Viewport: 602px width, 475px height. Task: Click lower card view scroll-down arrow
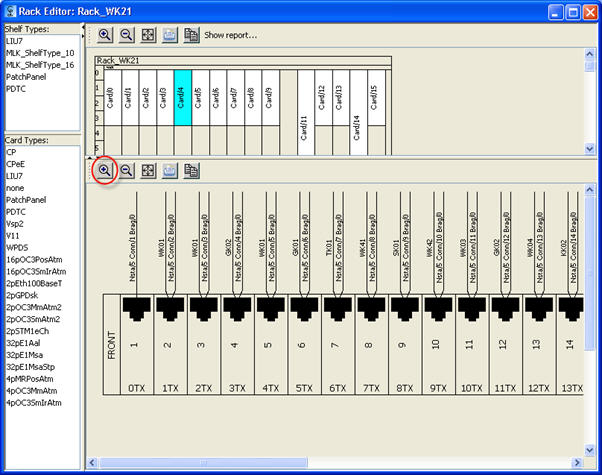pyautogui.click(x=590, y=450)
